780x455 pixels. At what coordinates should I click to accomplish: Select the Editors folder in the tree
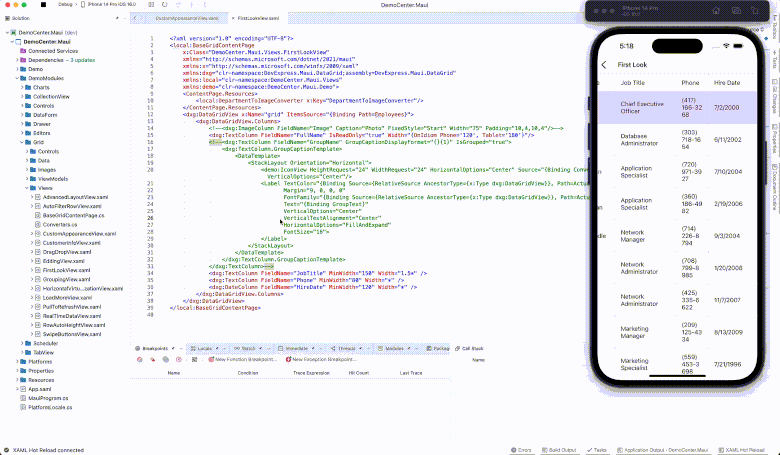coord(42,133)
